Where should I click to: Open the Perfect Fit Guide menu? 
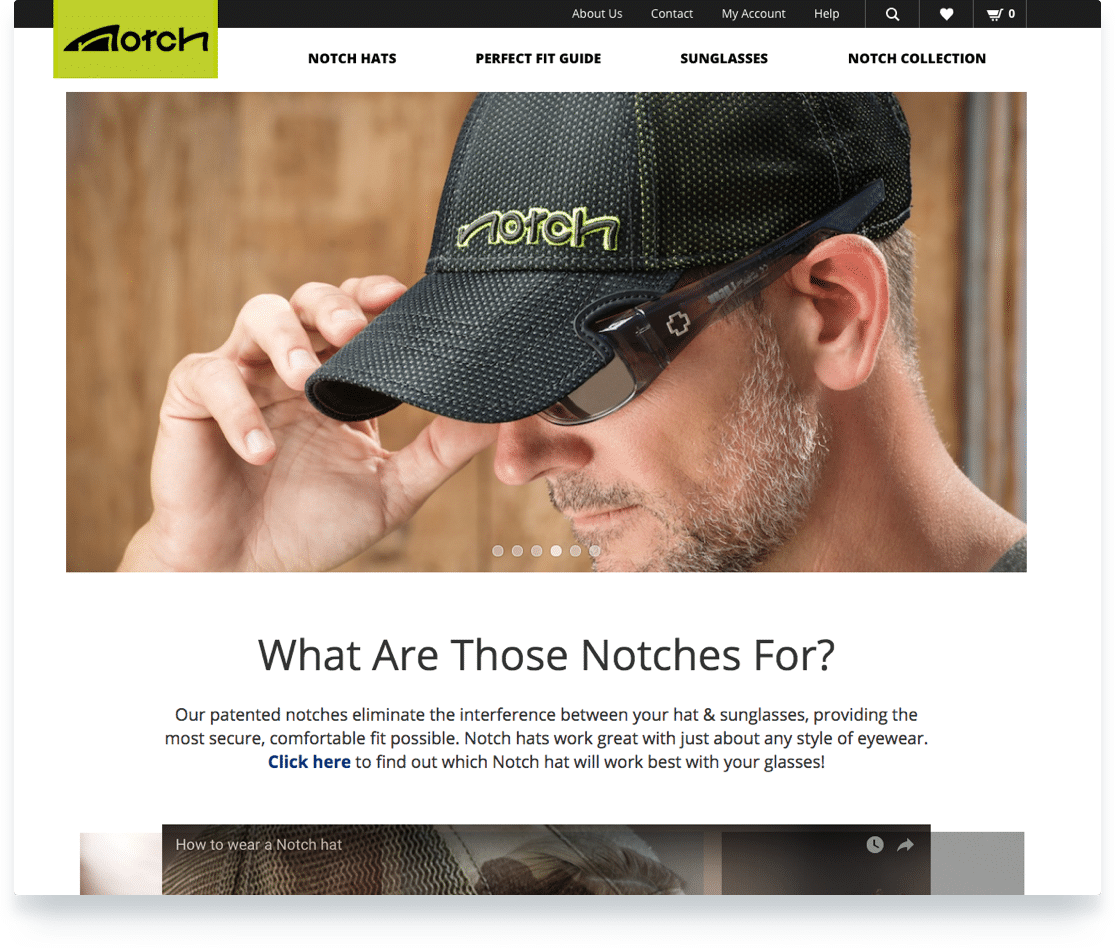(538, 58)
